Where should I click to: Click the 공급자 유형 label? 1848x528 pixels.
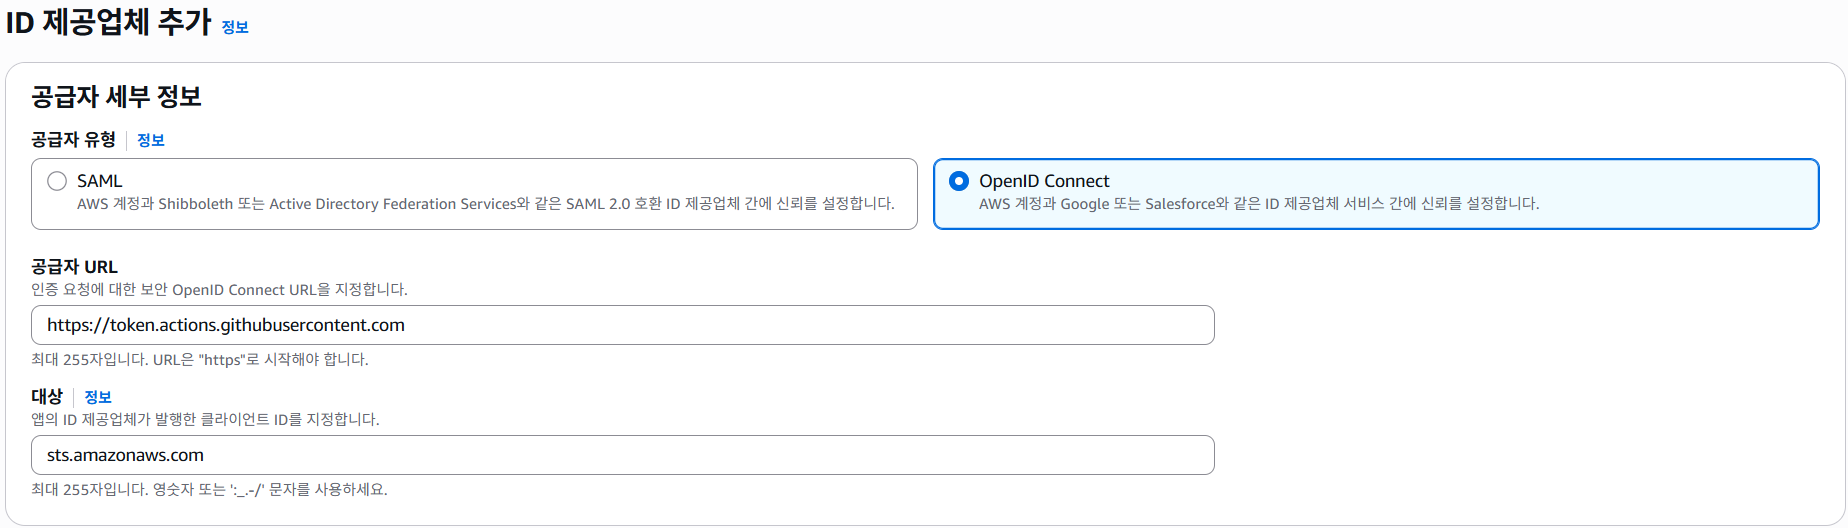pyautogui.click(x=74, y=140)
